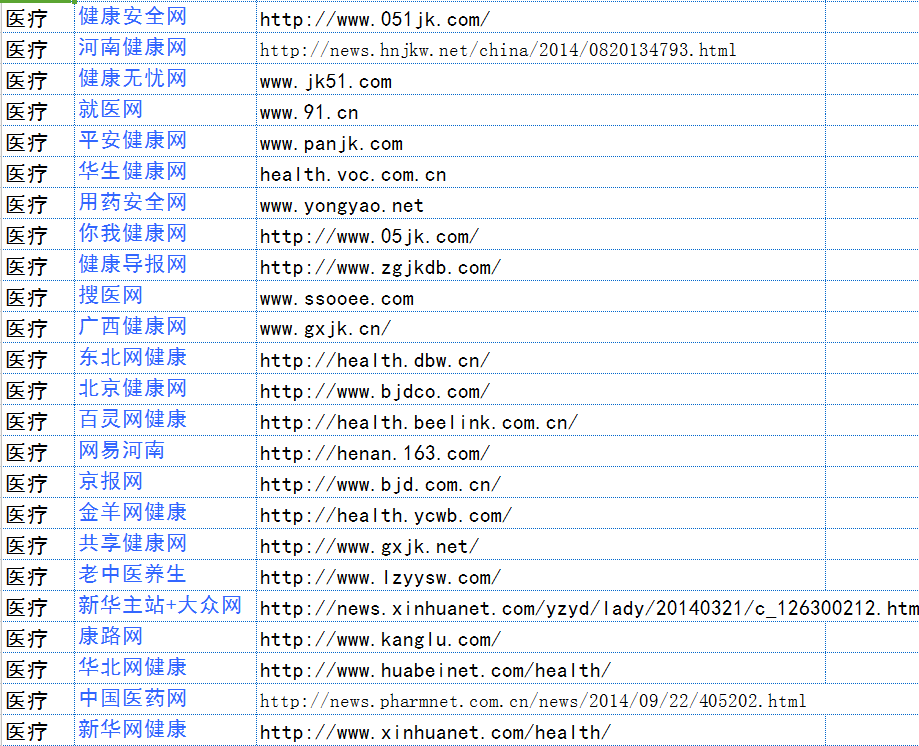The image size is (919, 746).
Task: Click the '医疗' cell beside 中国医药网
Action: click(x=38, y=700)
